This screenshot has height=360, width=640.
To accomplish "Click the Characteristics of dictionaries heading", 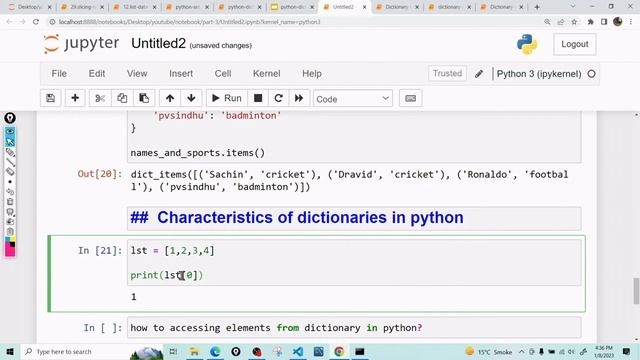I will pos(297,218).
